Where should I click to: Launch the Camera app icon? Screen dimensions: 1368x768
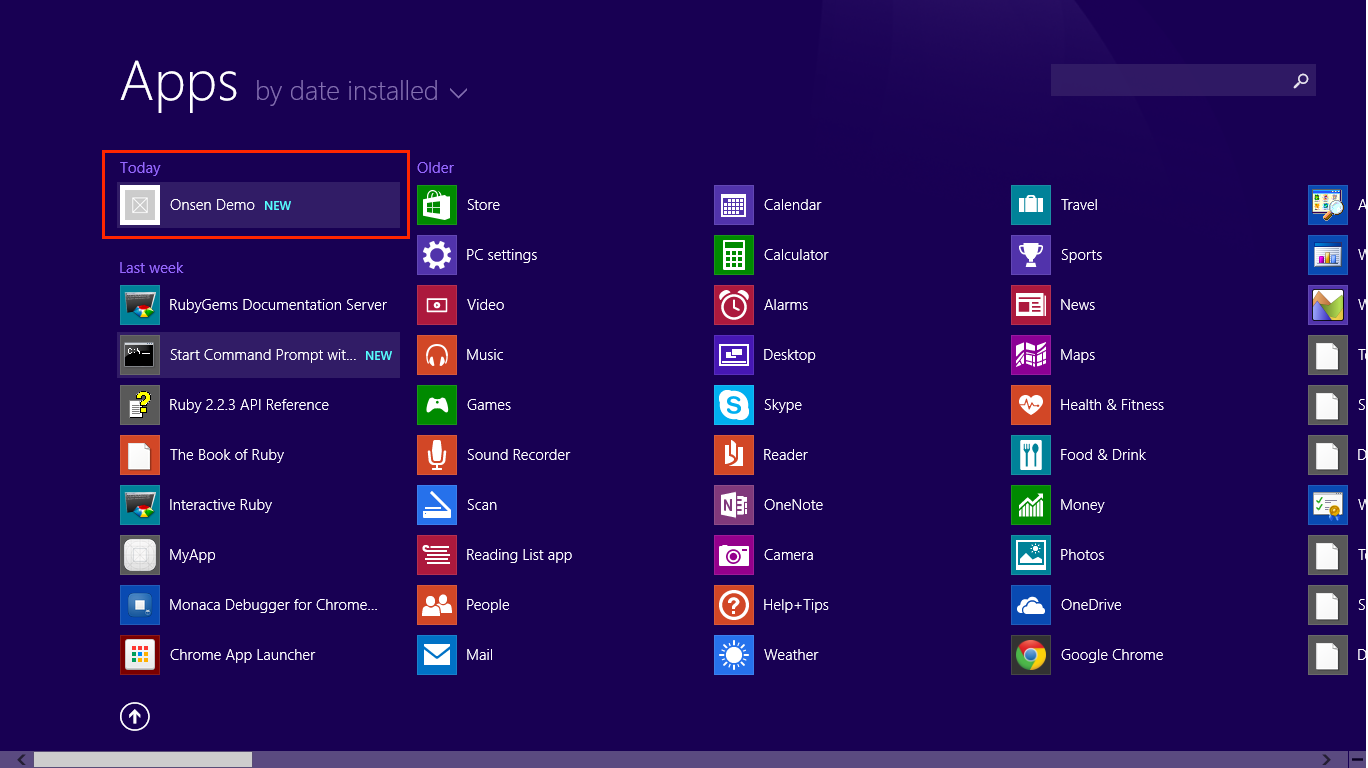[734, 555]
